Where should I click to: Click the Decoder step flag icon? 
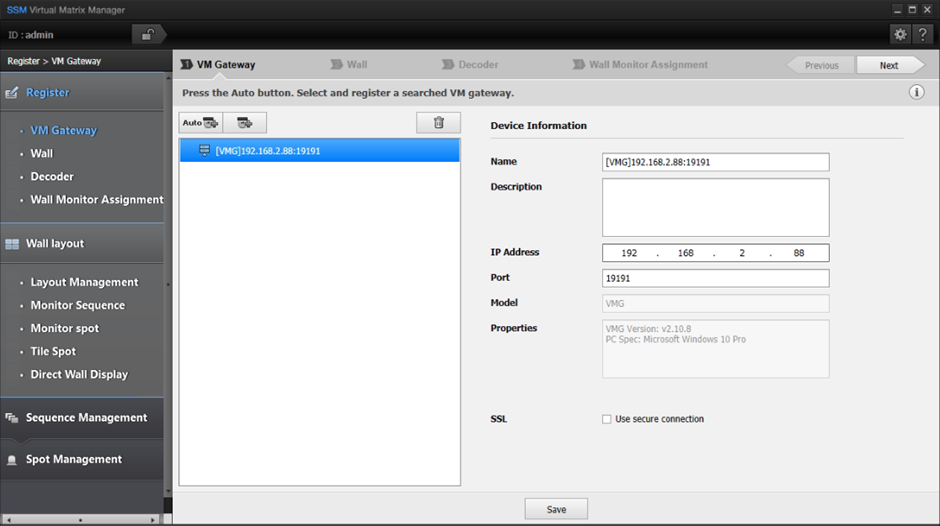(448, 64)
